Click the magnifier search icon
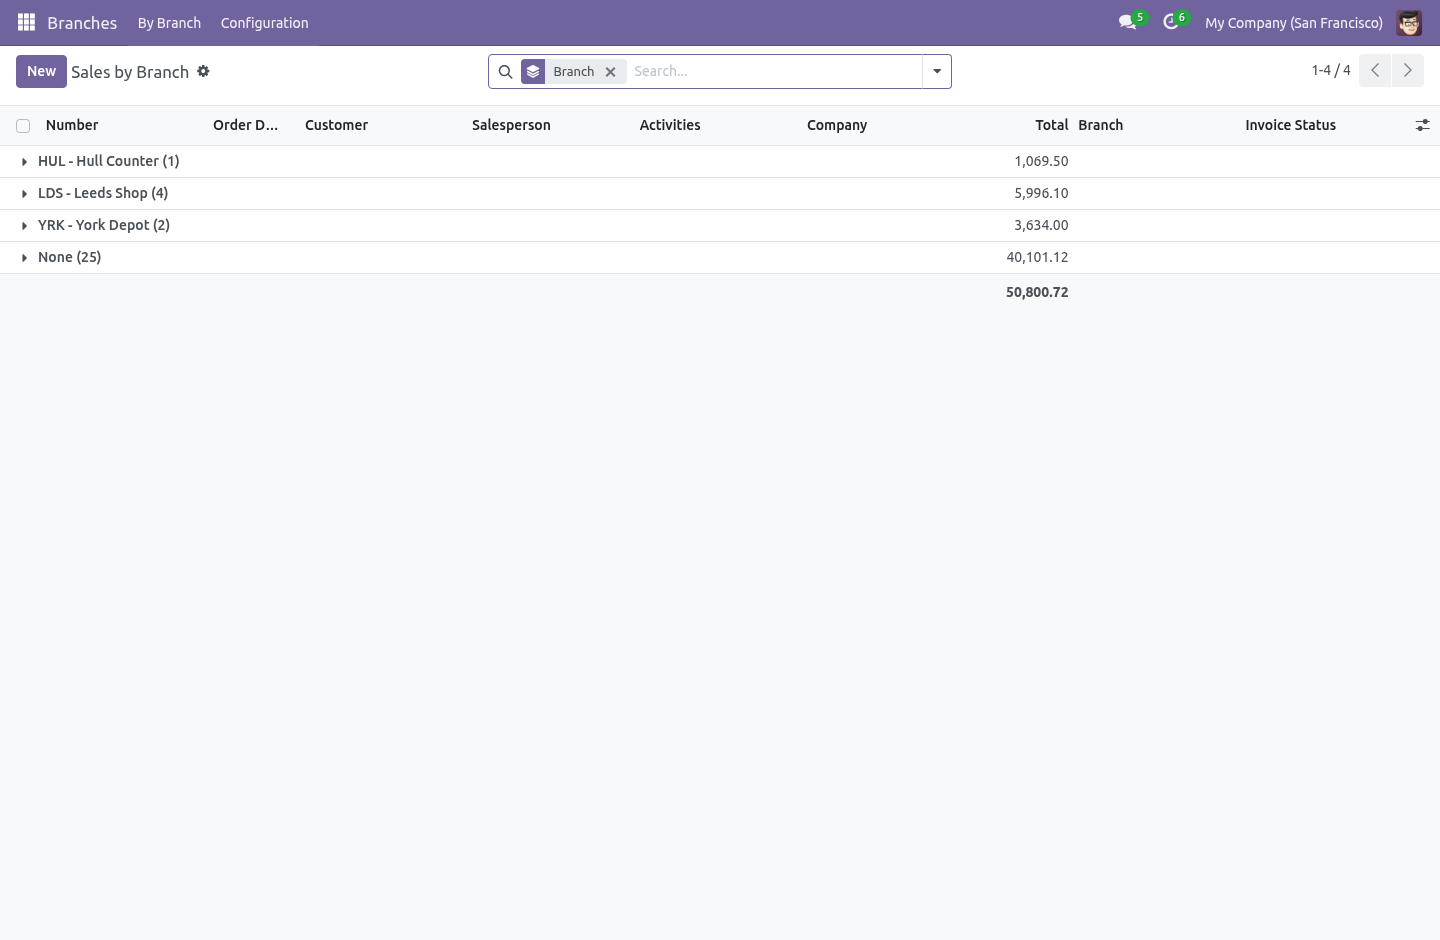 point(505,72)
